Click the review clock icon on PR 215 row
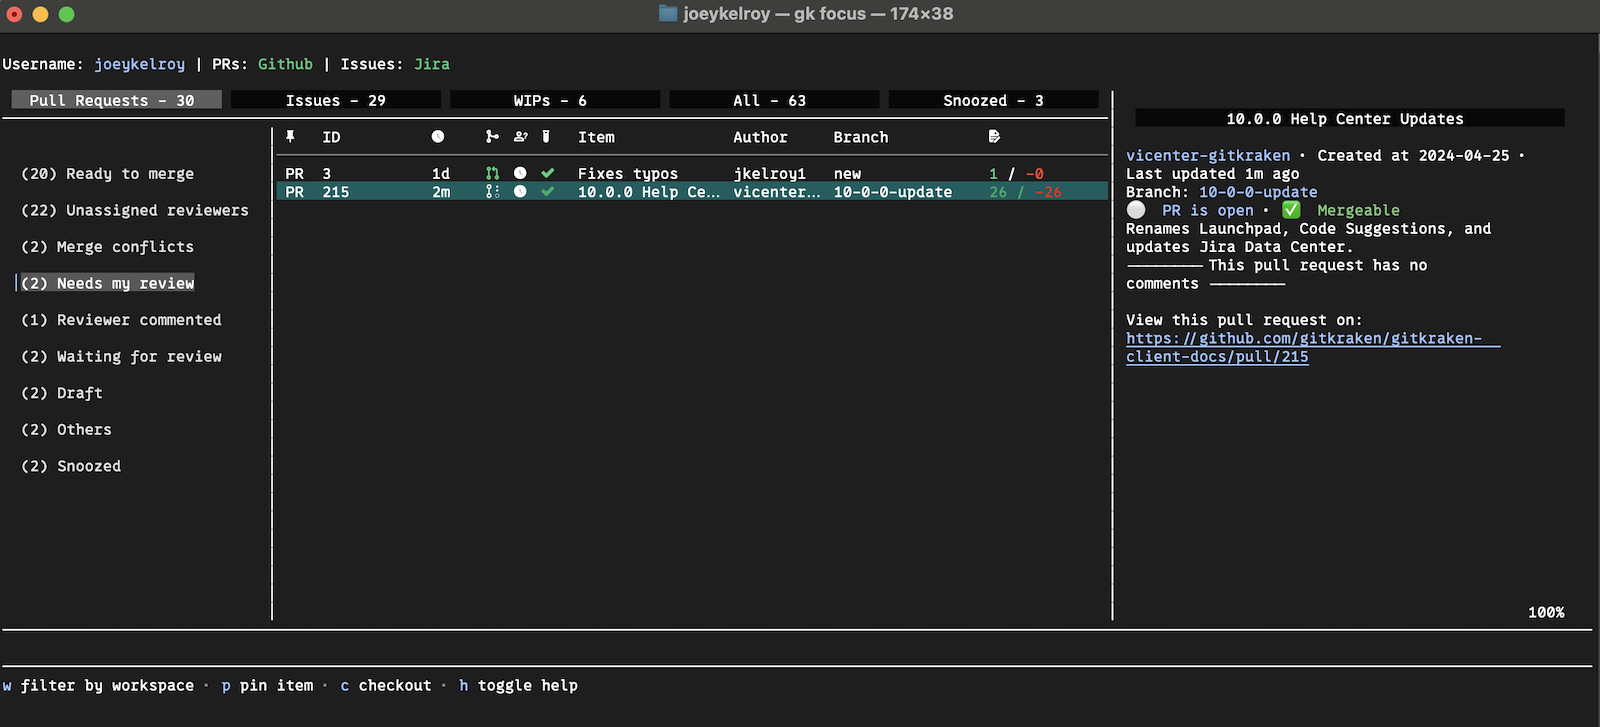Image resolution: width=1600 pixels, height=727 pixels. (520, 191)
